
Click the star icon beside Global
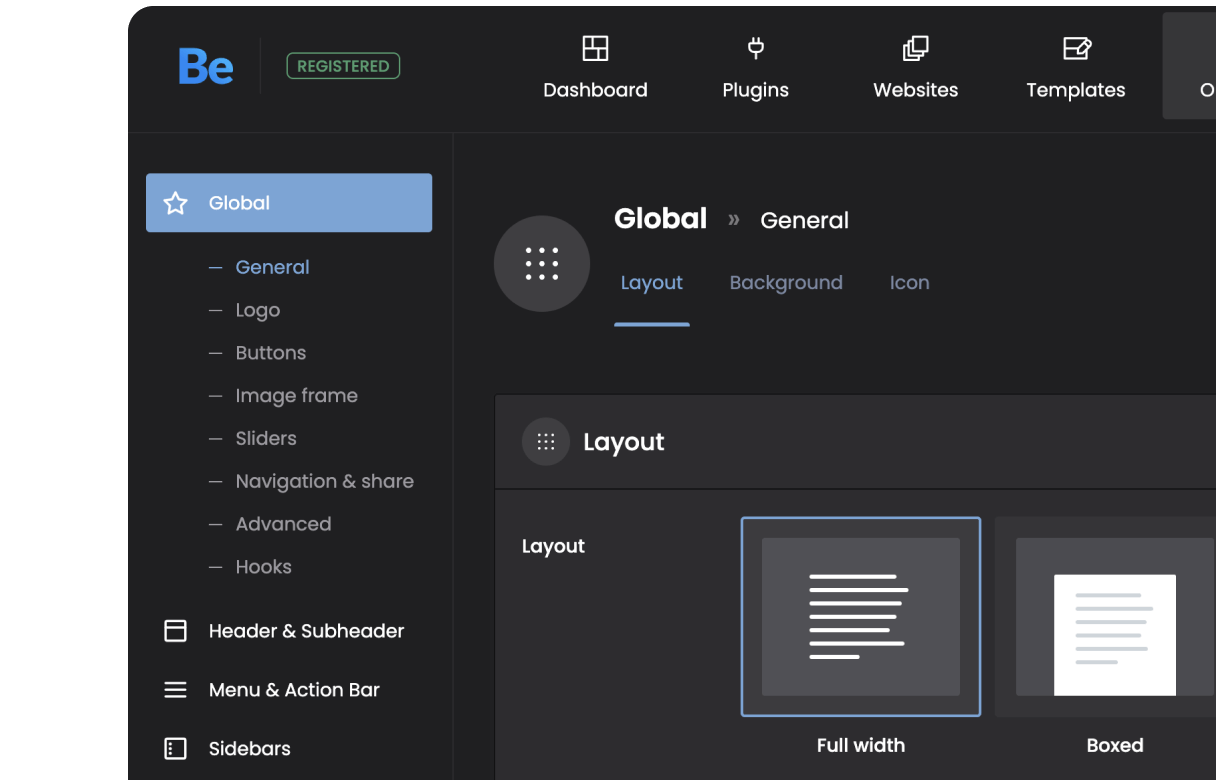click(175, 202)
